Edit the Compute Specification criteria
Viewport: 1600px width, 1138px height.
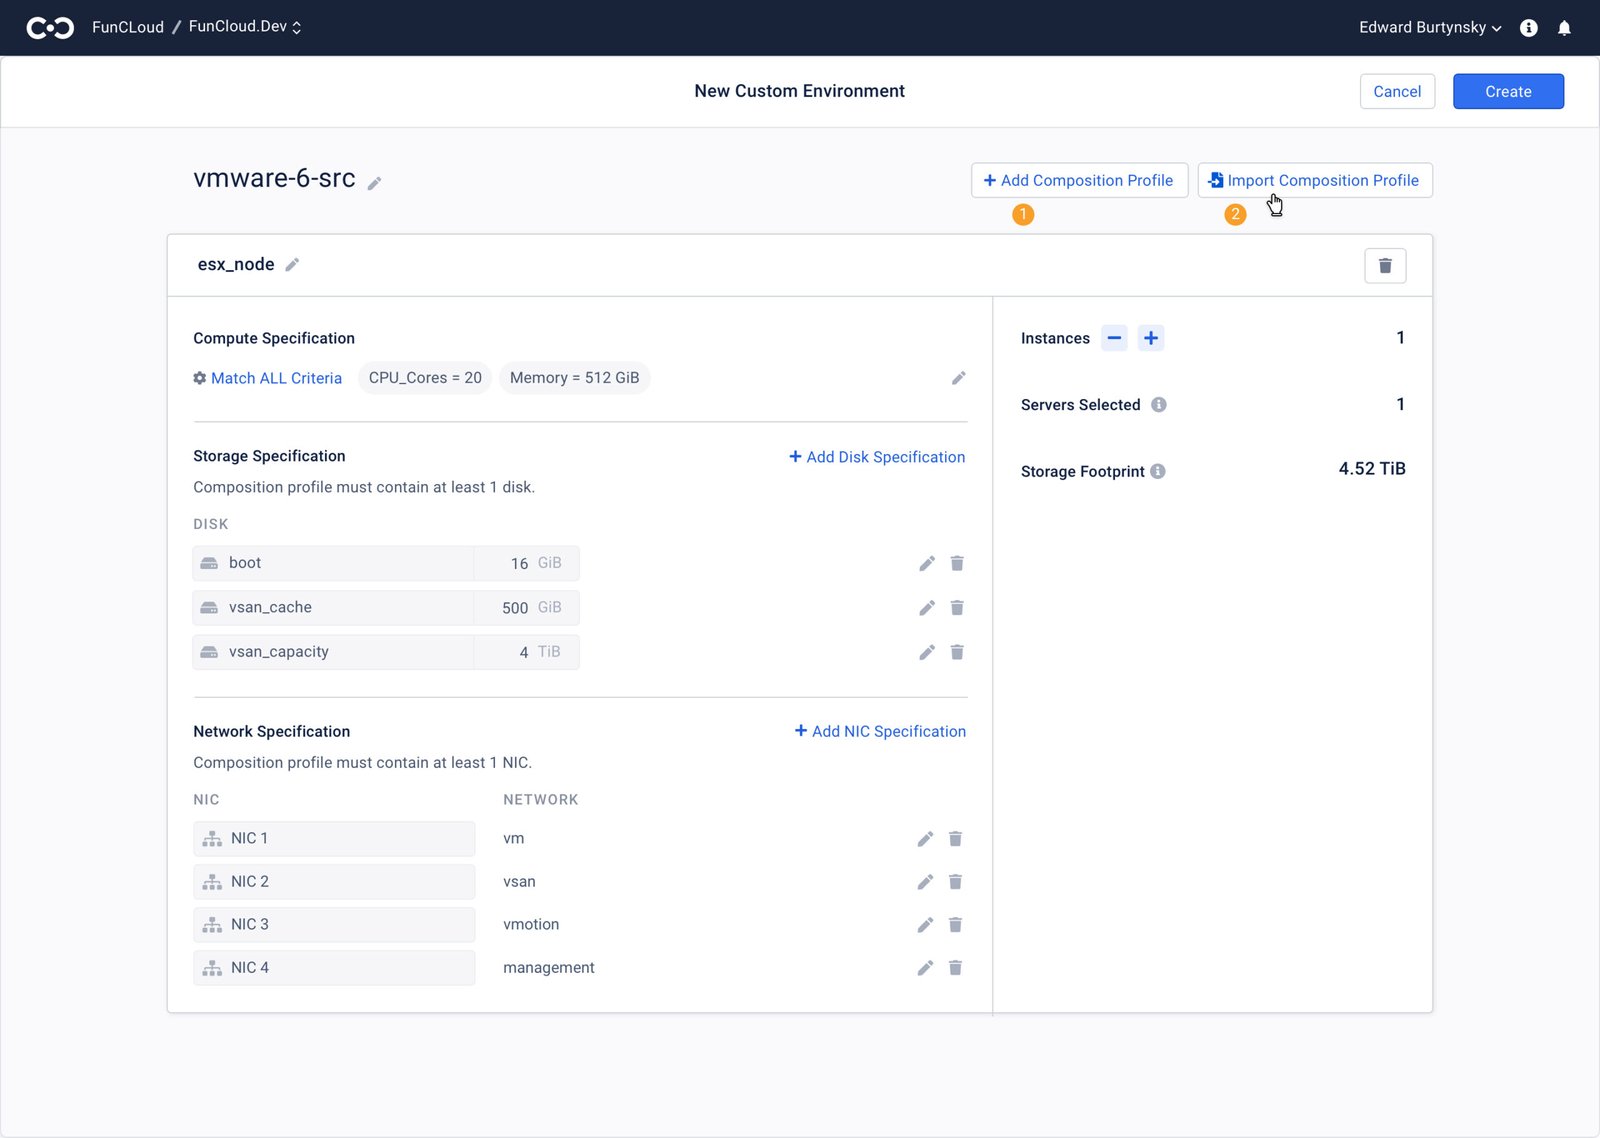tap(958, 378)
